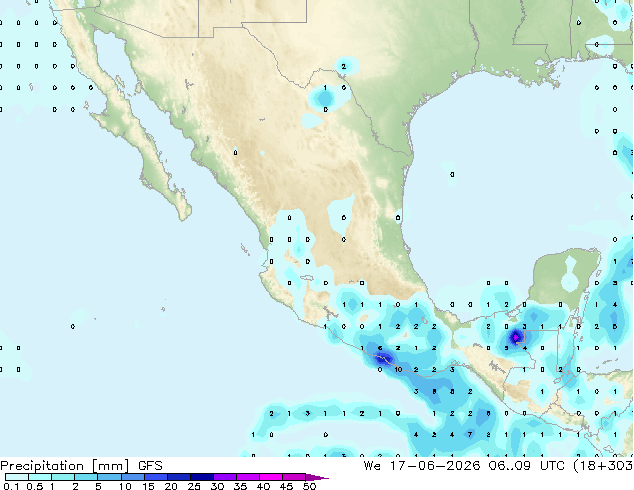Image resolution: width=634 pixels, height=490 pixels.
Task: Click the 'Precipitation [mm]' title text
Action: (65, 466)
